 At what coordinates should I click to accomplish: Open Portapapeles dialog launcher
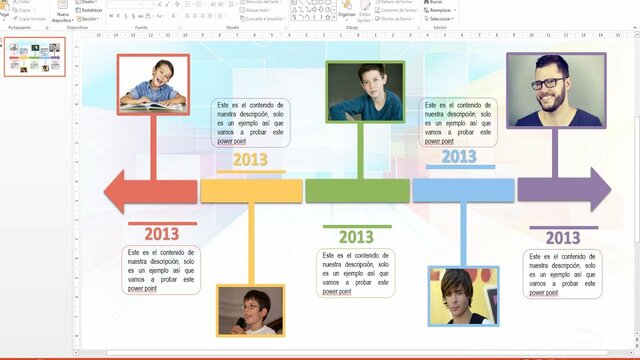tap(47, 28)
